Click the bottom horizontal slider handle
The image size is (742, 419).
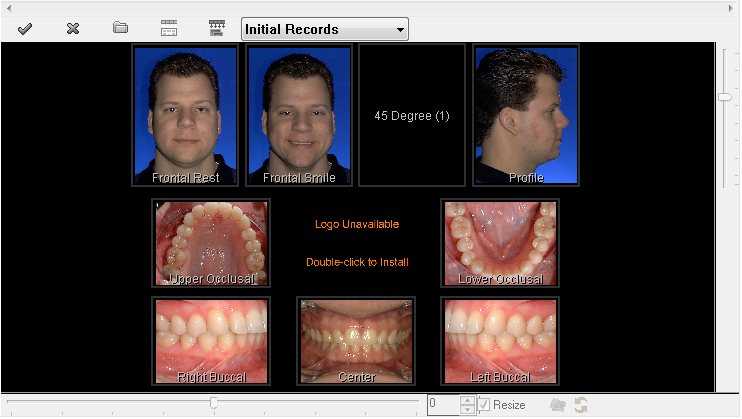point(213,402)
